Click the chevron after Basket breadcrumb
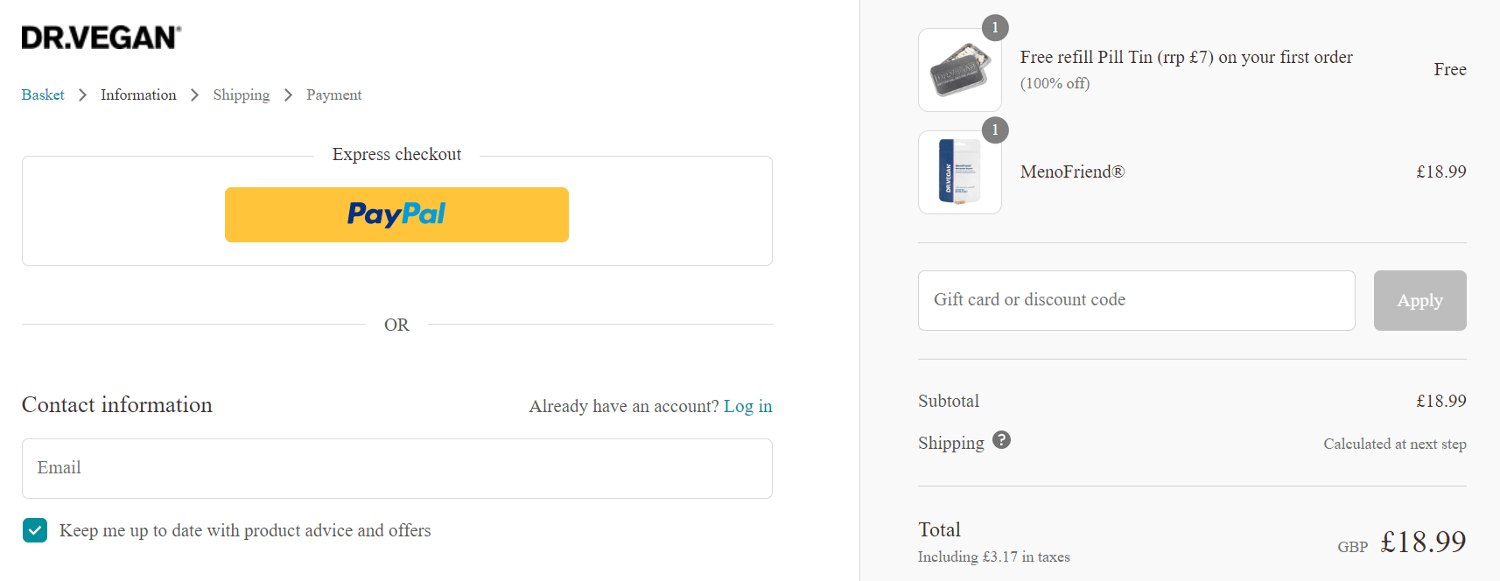The width and height of the screenshot is (1500, 581). pos(83,95)
